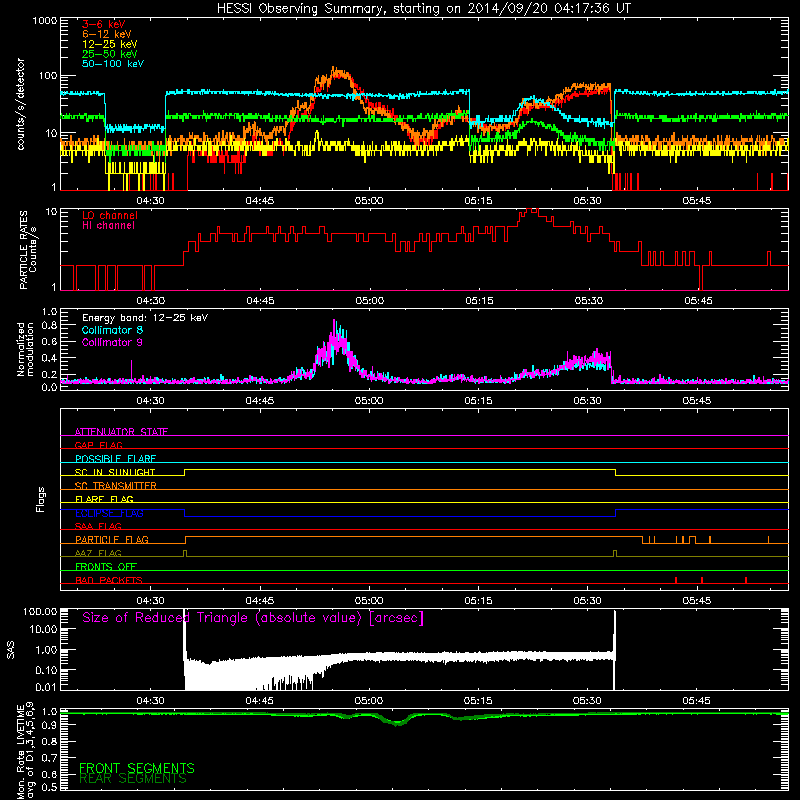This screenshot has height=800, width=800.
Task: Select the Collimator 8 legend label
Action: pyautogui.click(x=112, y=330)
